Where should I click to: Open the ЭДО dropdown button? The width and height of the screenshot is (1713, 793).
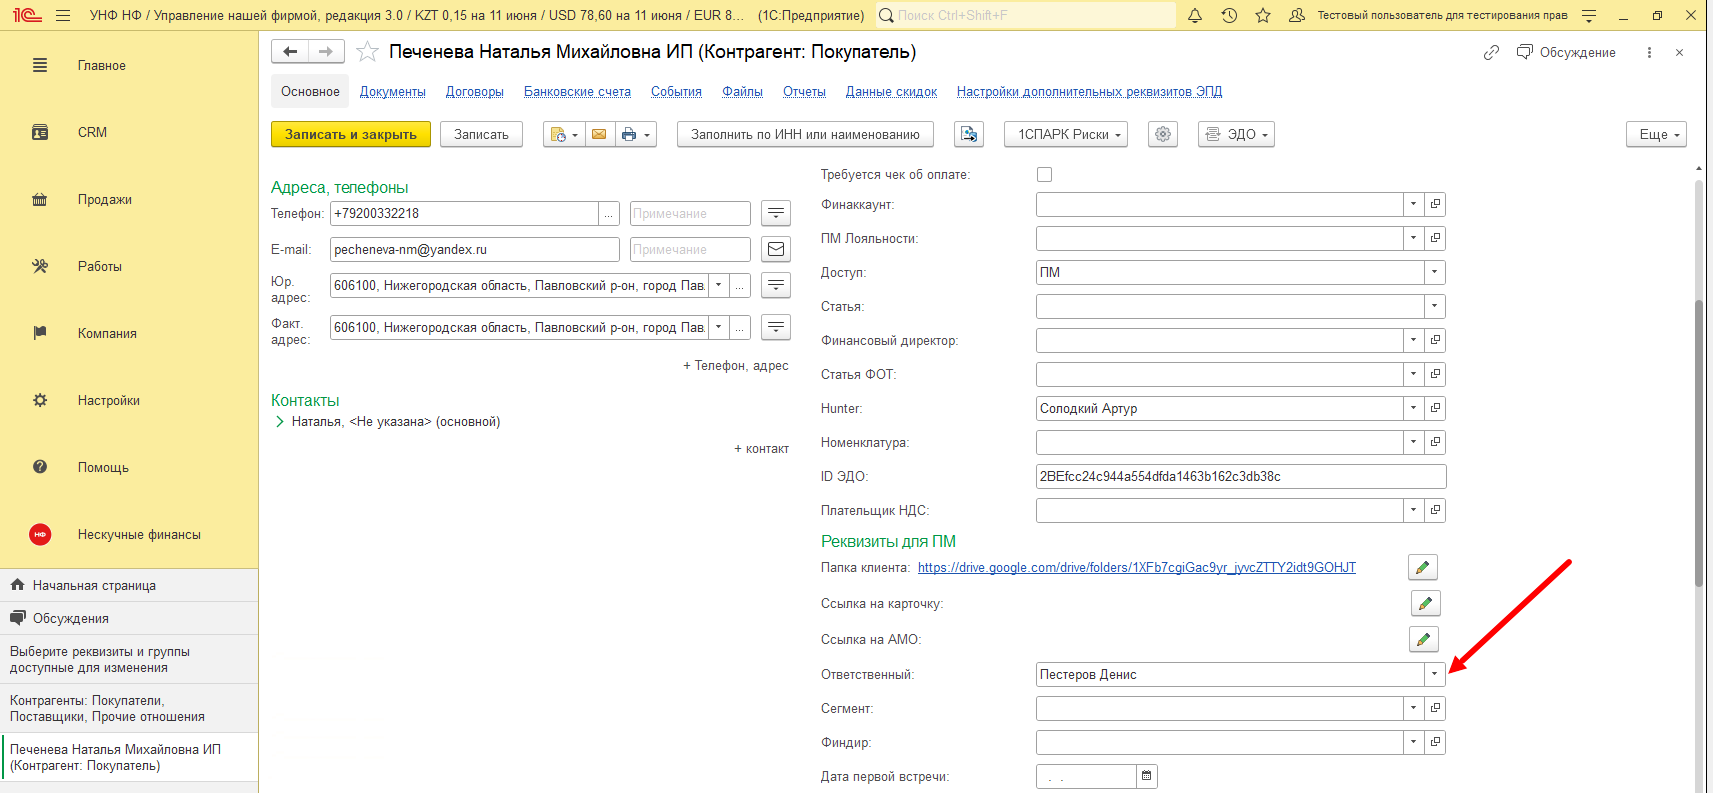[x=1236, y=134]
